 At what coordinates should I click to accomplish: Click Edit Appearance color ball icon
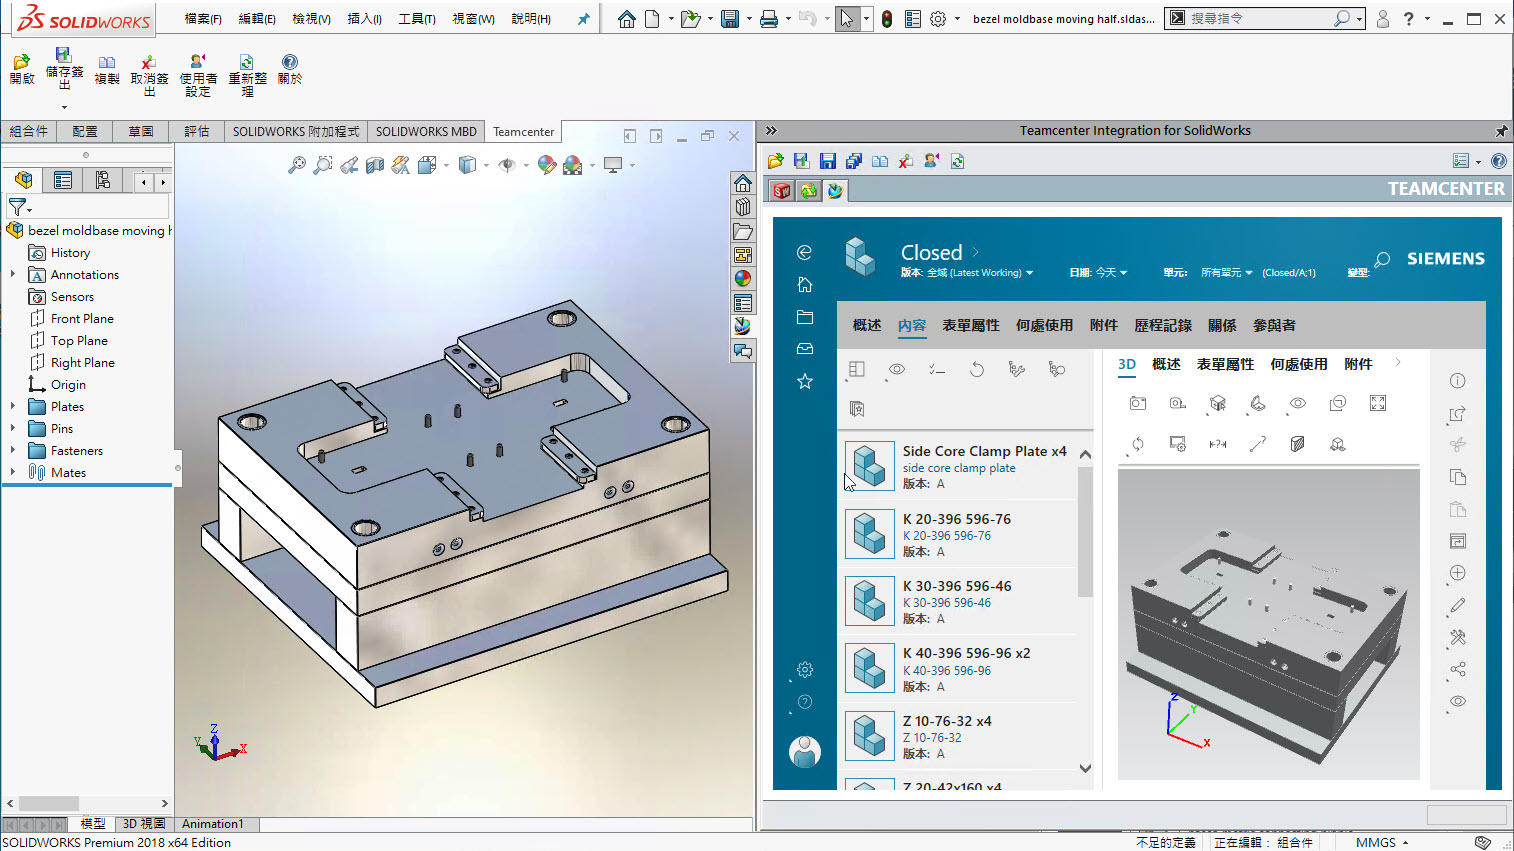(x=546, y=165)
